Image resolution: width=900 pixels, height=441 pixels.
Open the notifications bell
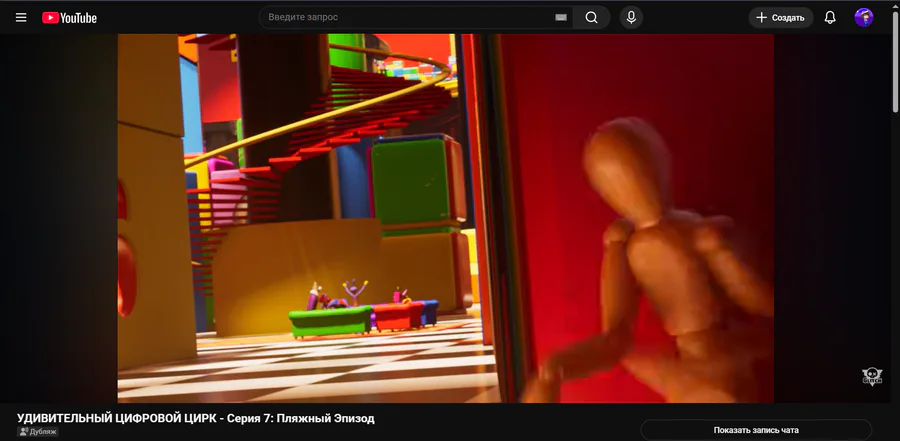(x=830, y=18)
